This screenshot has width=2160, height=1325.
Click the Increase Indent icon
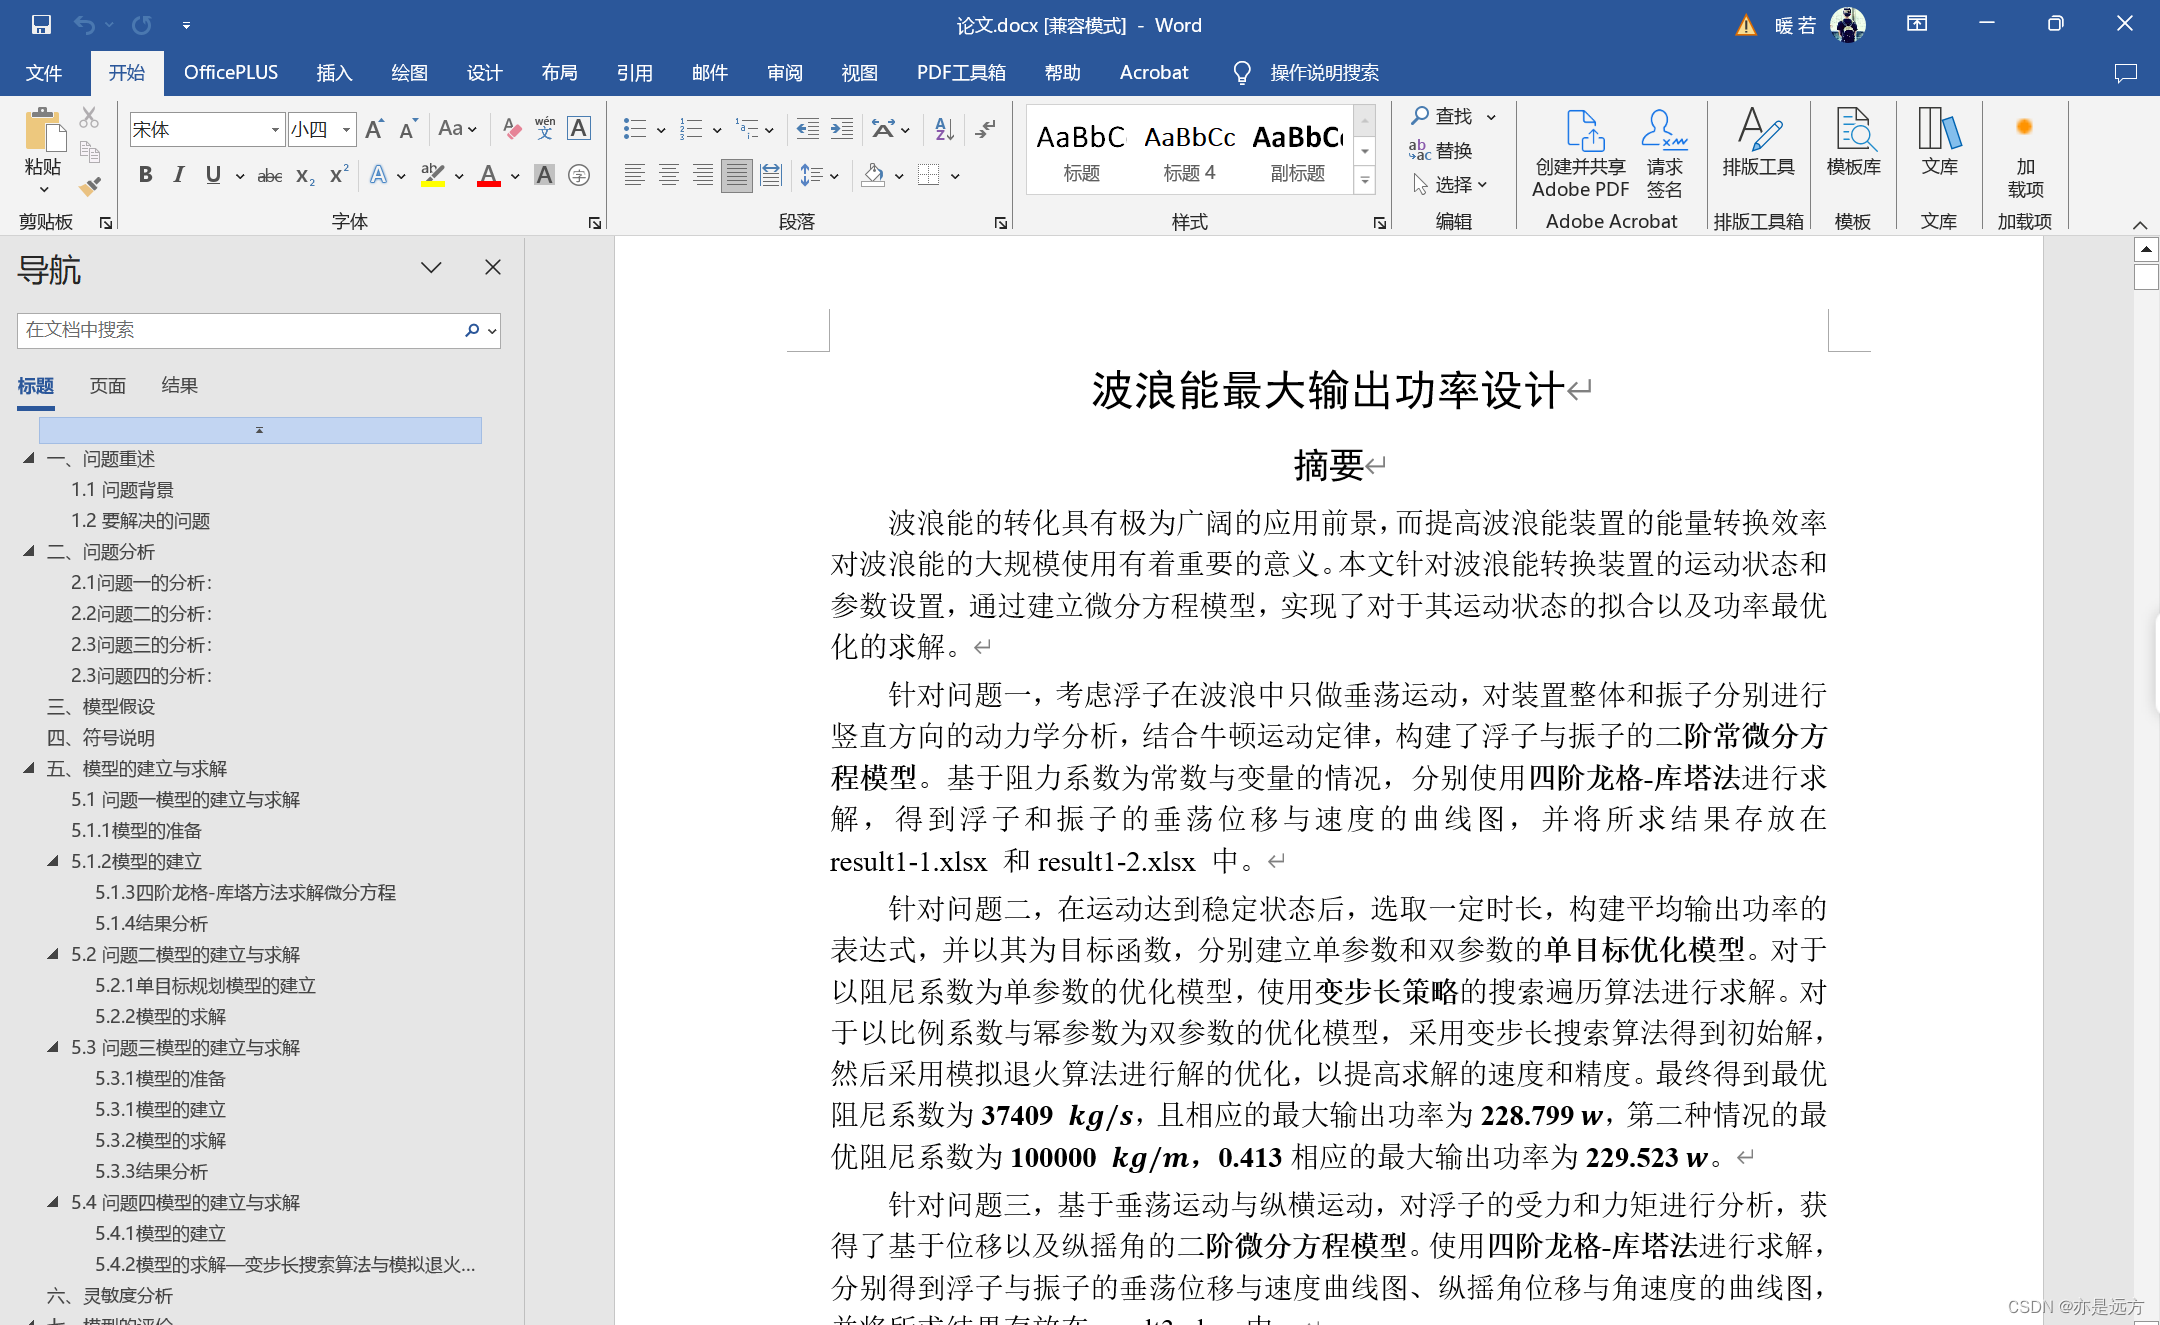pyautogui.click(x=842, y=128)
